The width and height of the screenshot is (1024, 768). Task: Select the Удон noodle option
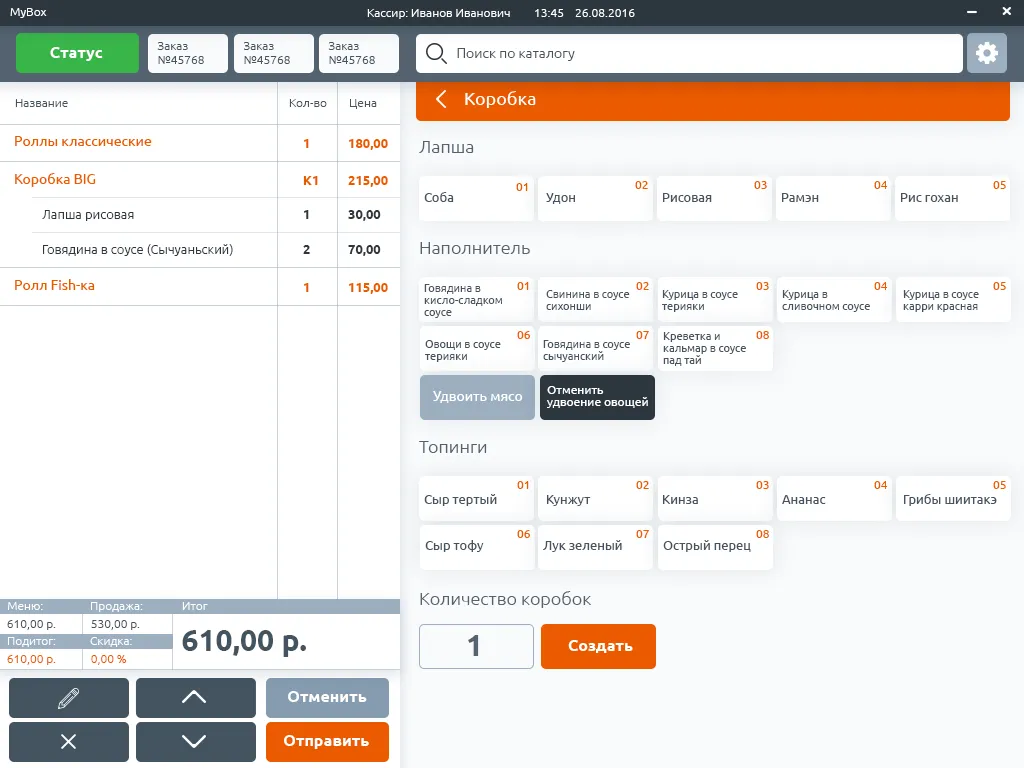click(594, 198)
